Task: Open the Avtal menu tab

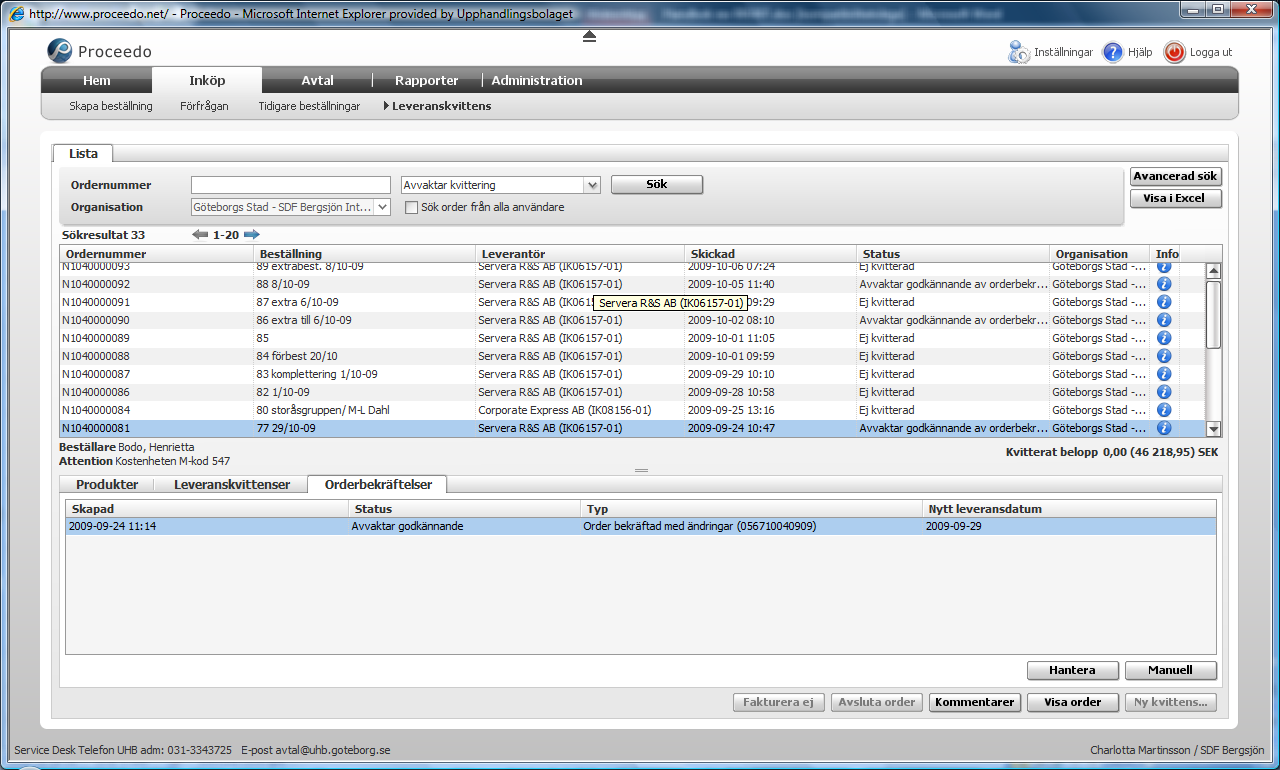Action: pyautogui.click(x=317, y=80)
